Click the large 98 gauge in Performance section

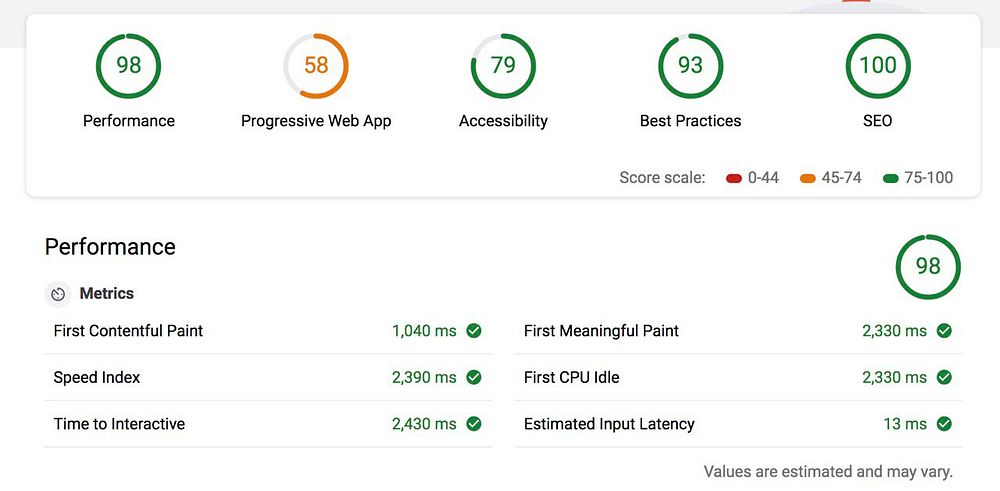tap(928, 267)
